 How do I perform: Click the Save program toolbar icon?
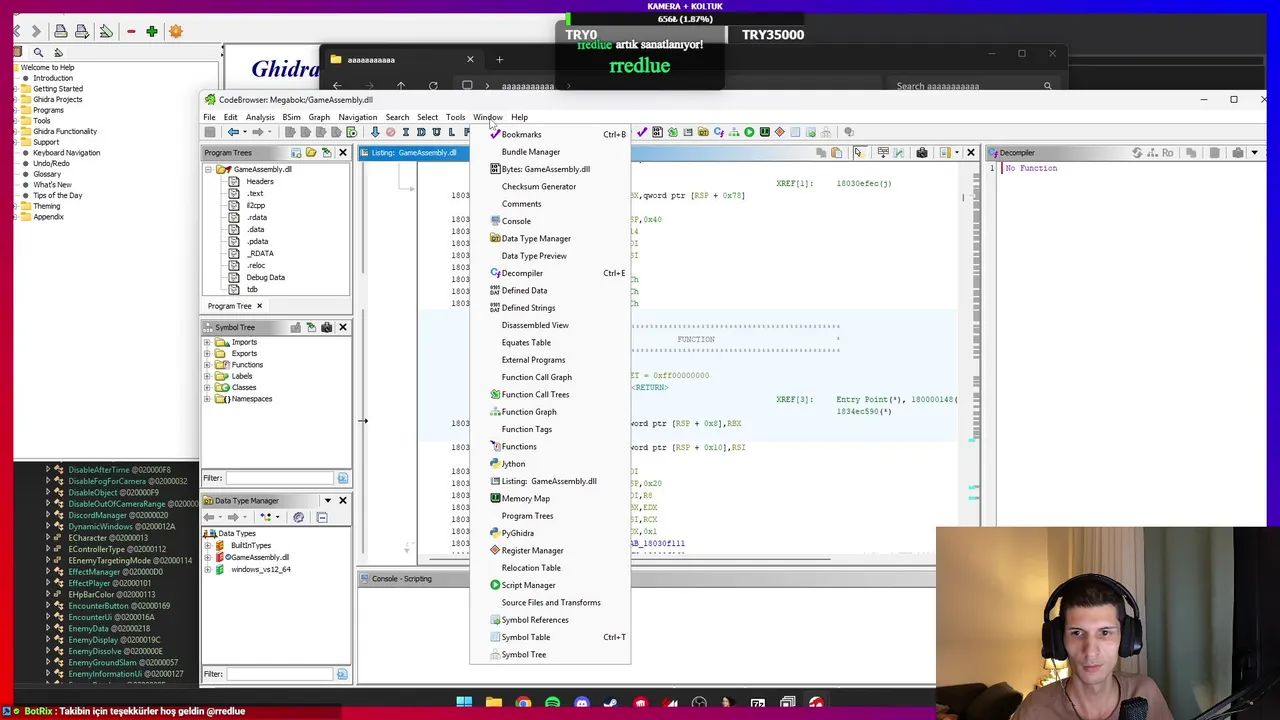pos(210,132)
